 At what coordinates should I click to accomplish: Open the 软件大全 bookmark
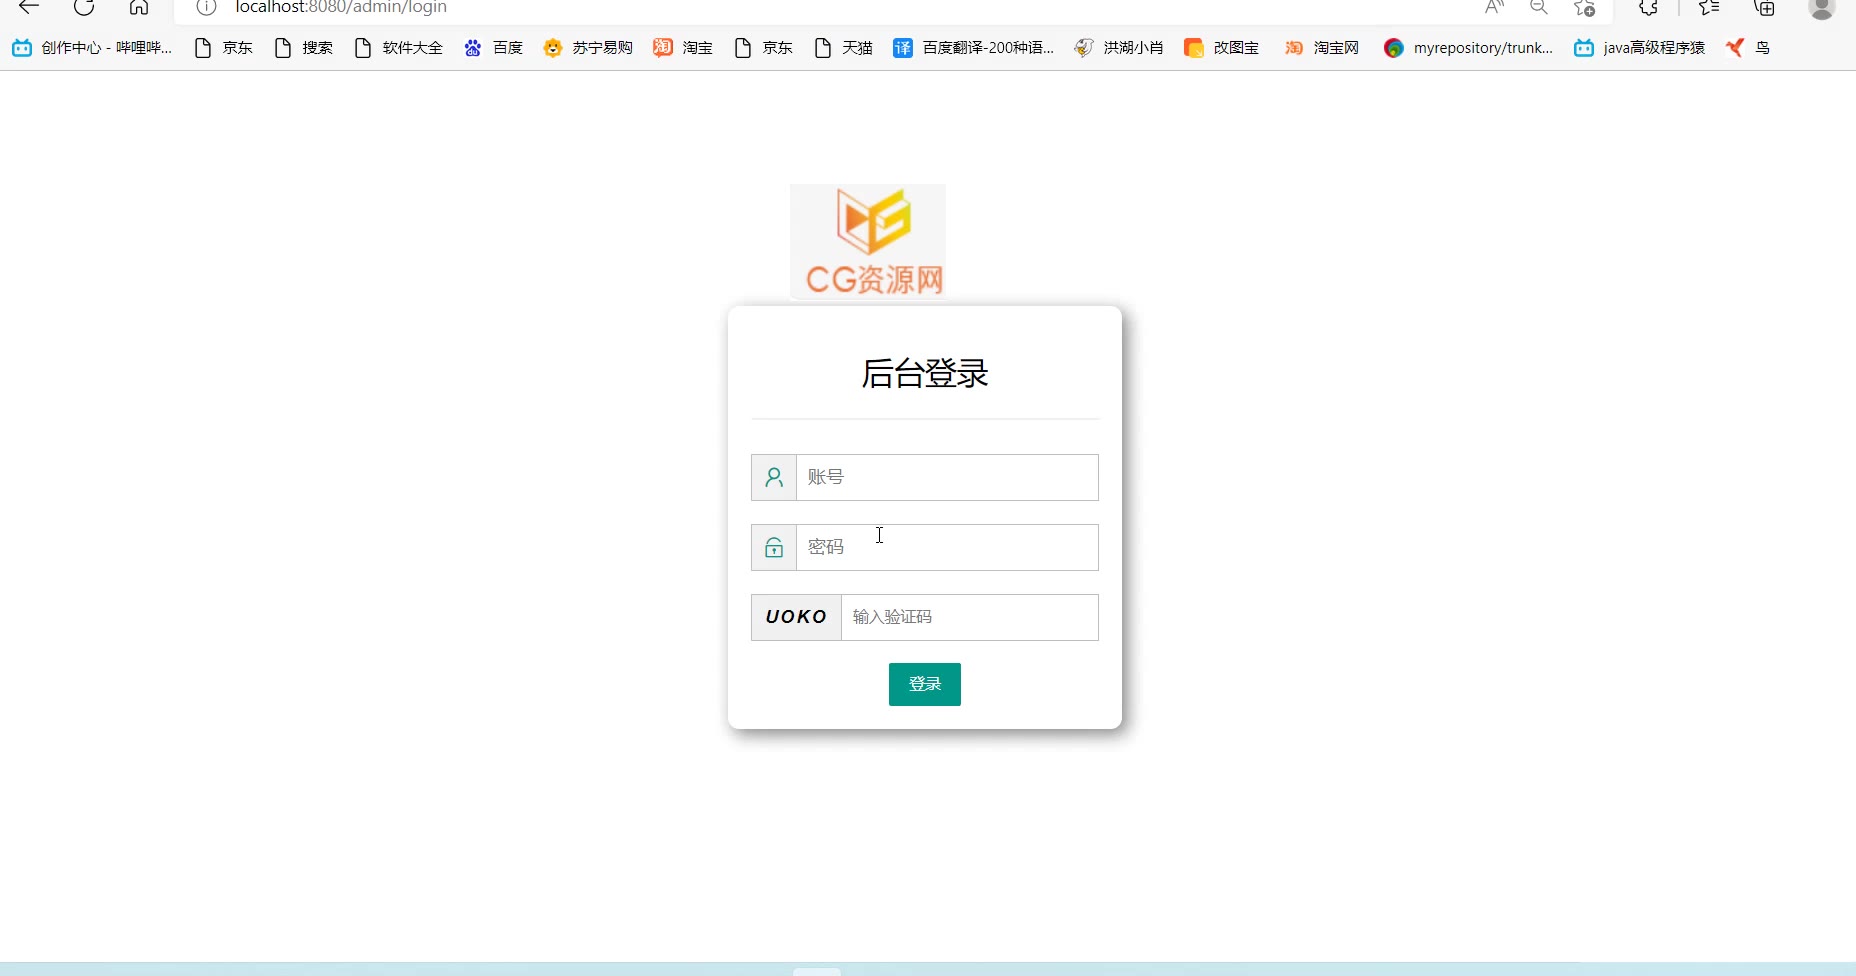[x=399, y=48]
